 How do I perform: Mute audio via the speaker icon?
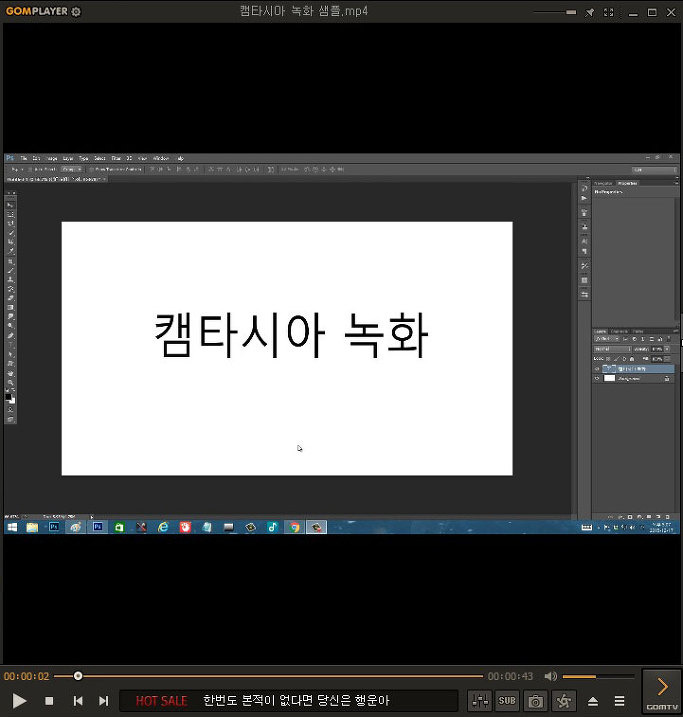550,676
